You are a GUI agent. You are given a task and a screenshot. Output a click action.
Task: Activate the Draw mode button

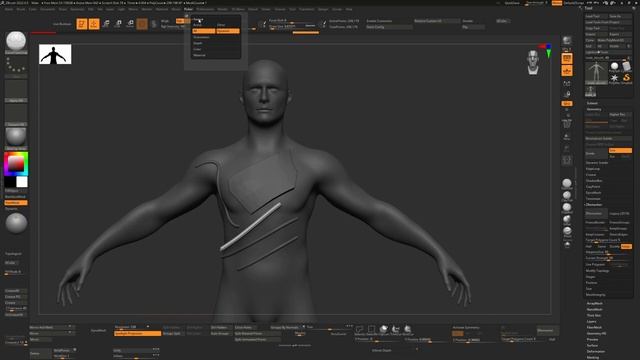click(94, 24)
